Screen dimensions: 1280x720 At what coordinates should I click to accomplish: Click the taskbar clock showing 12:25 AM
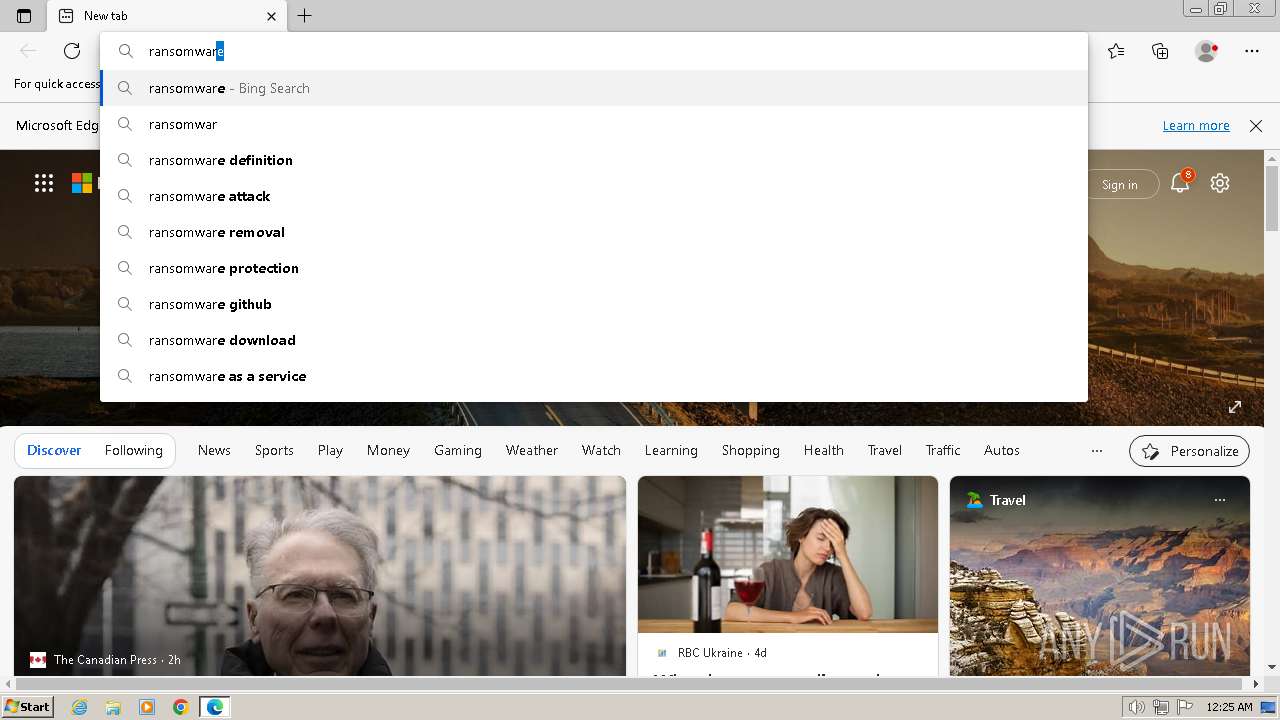(x=1229, y=707)
